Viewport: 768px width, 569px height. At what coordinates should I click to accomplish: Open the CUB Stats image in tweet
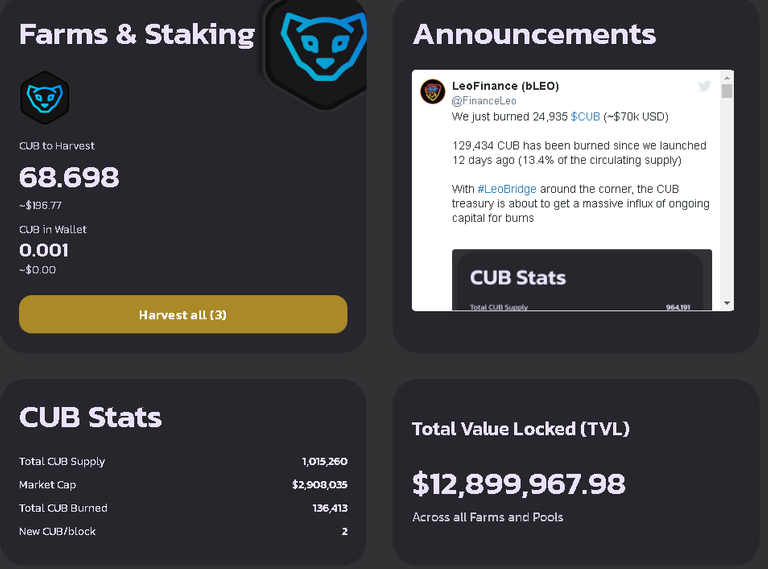(x=582, y=280)
